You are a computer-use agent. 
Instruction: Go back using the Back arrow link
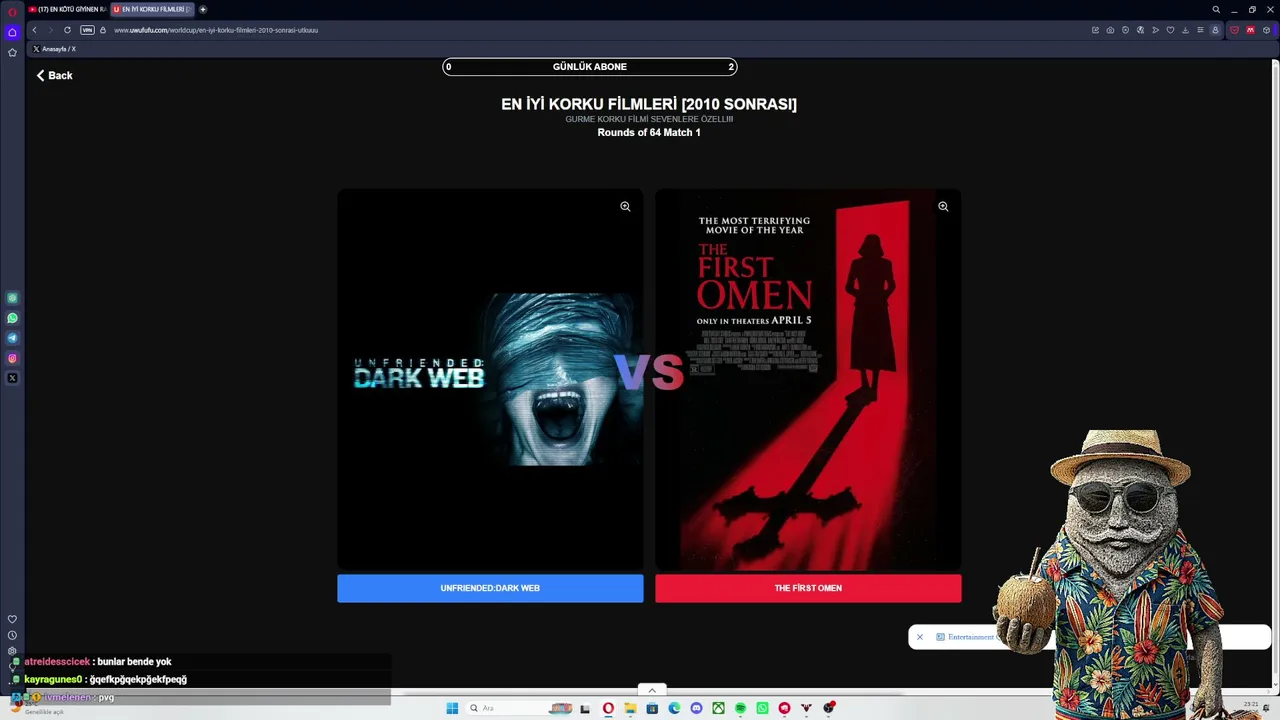[55, 75]
